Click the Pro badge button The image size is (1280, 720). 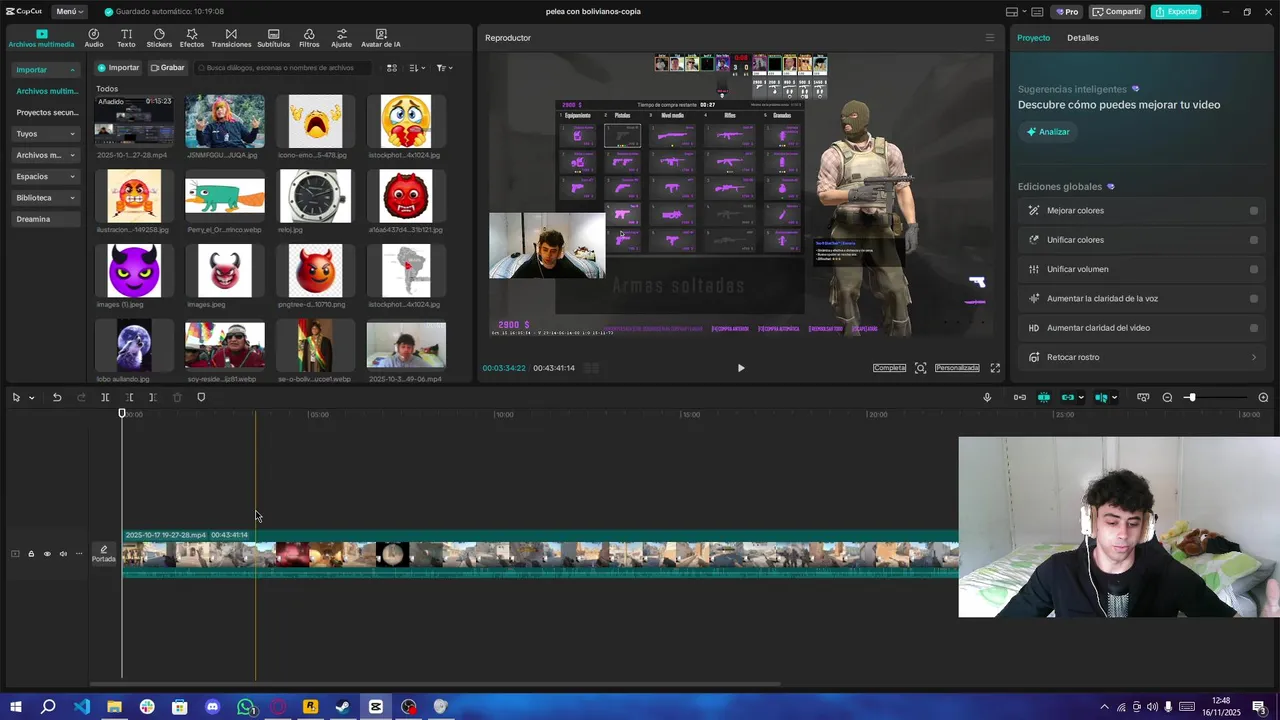[x=1067, y=12]
